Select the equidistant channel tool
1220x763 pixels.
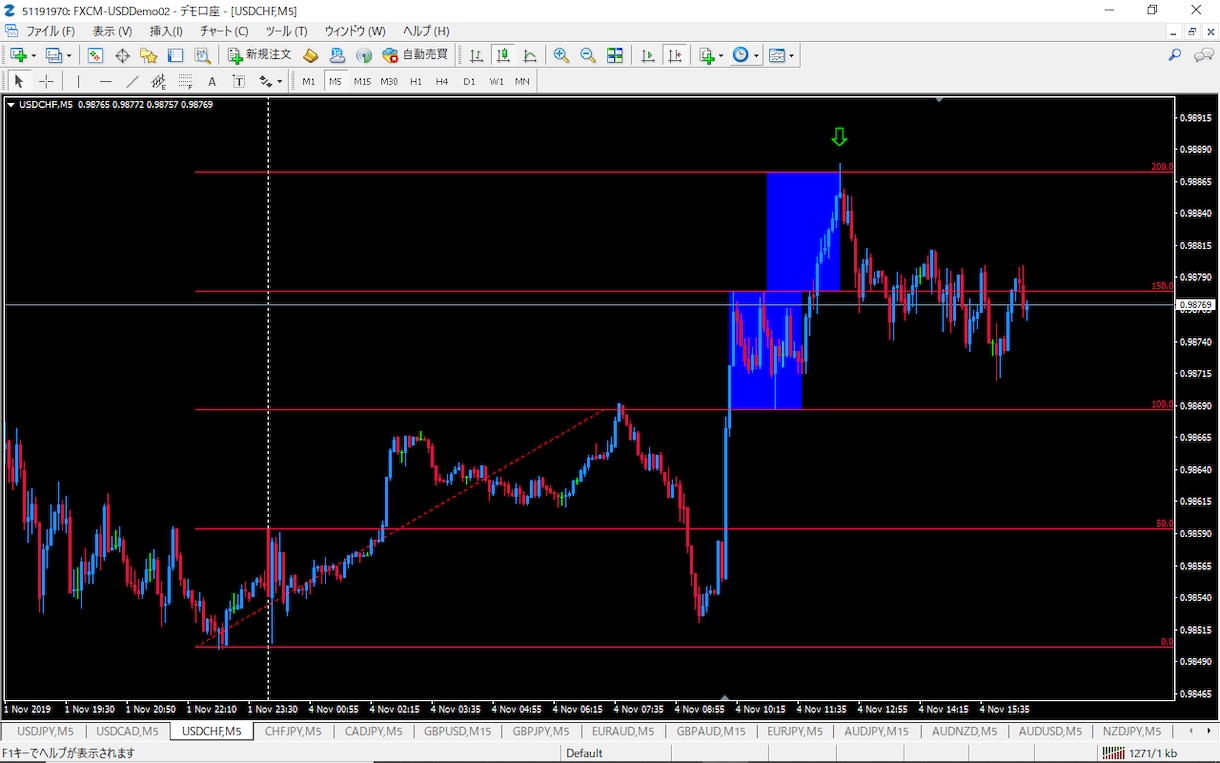click(x=159, y=82)
